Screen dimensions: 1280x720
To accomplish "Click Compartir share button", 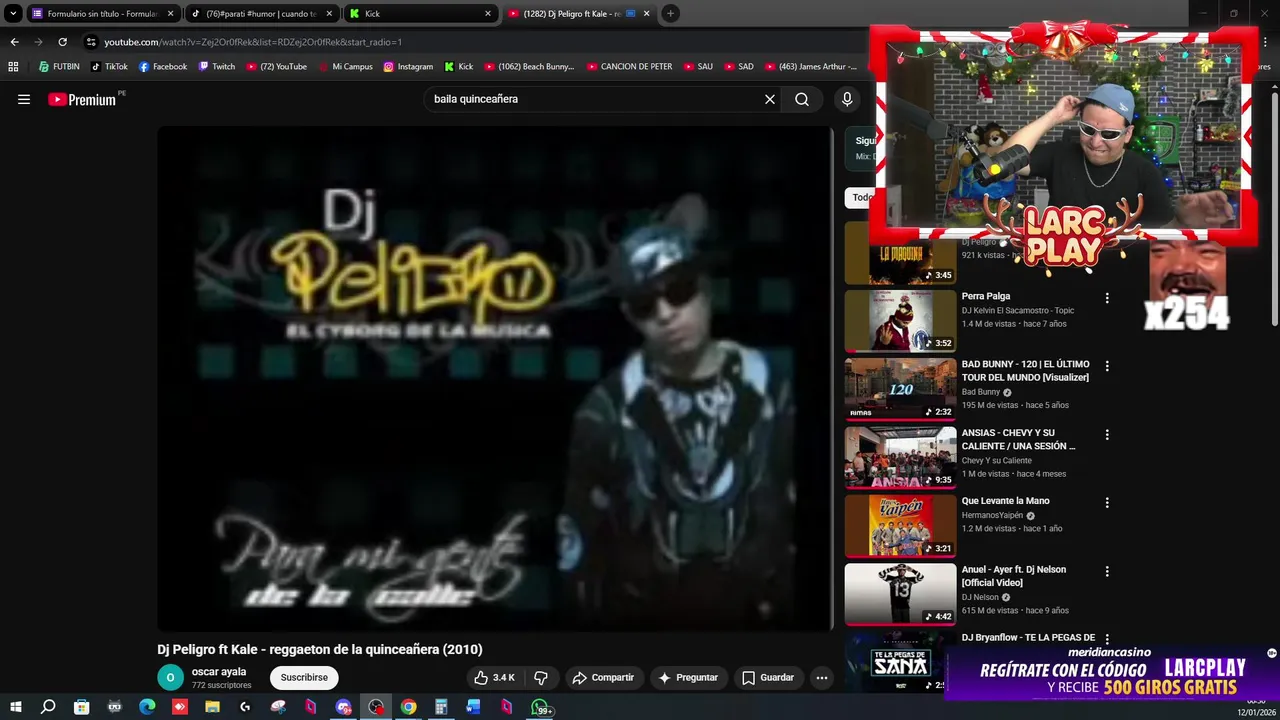I will 603,677.
